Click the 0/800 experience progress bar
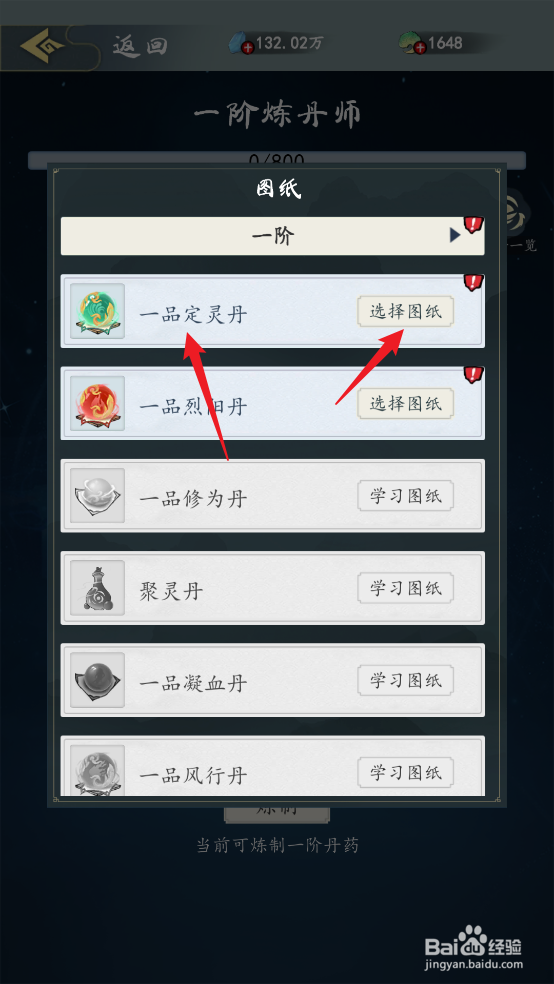This screenshot has width=554, height=984. click(x=277, y=160)
